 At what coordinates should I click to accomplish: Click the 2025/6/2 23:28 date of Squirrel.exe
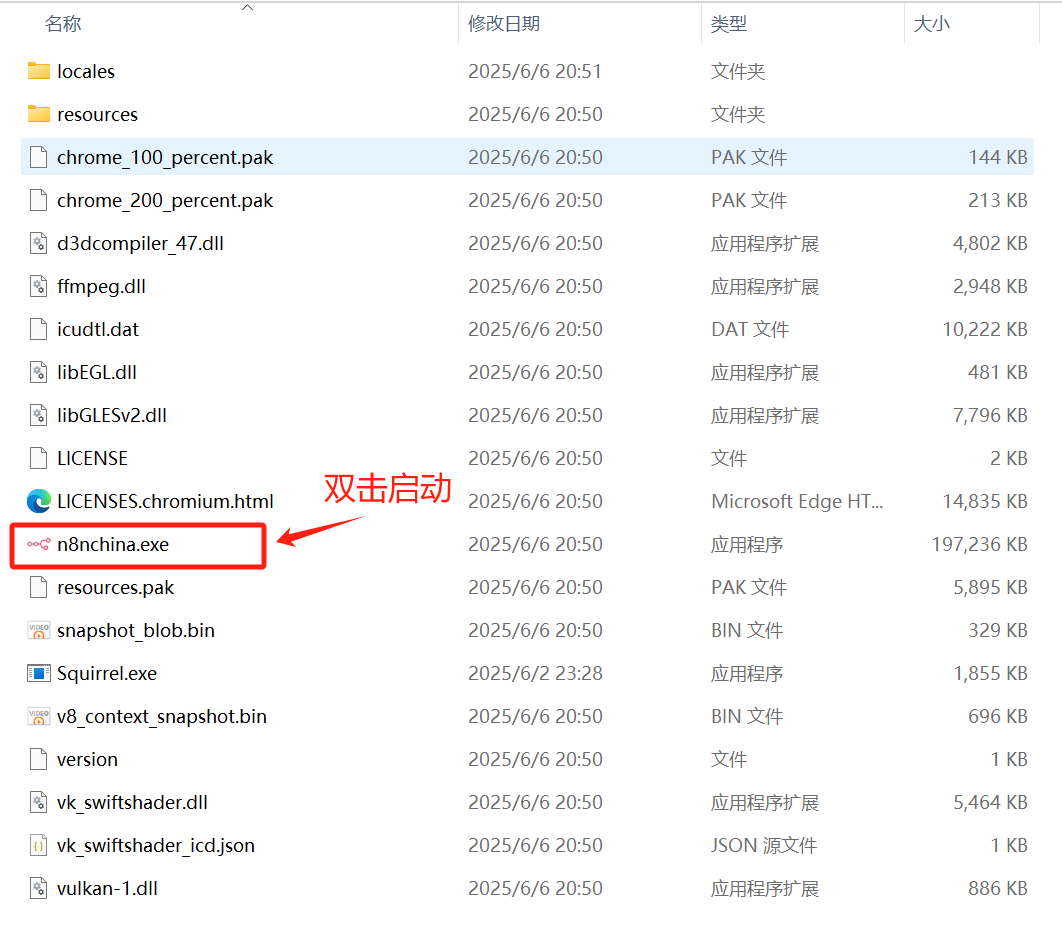pyautogui.click(x=535, y=673)
